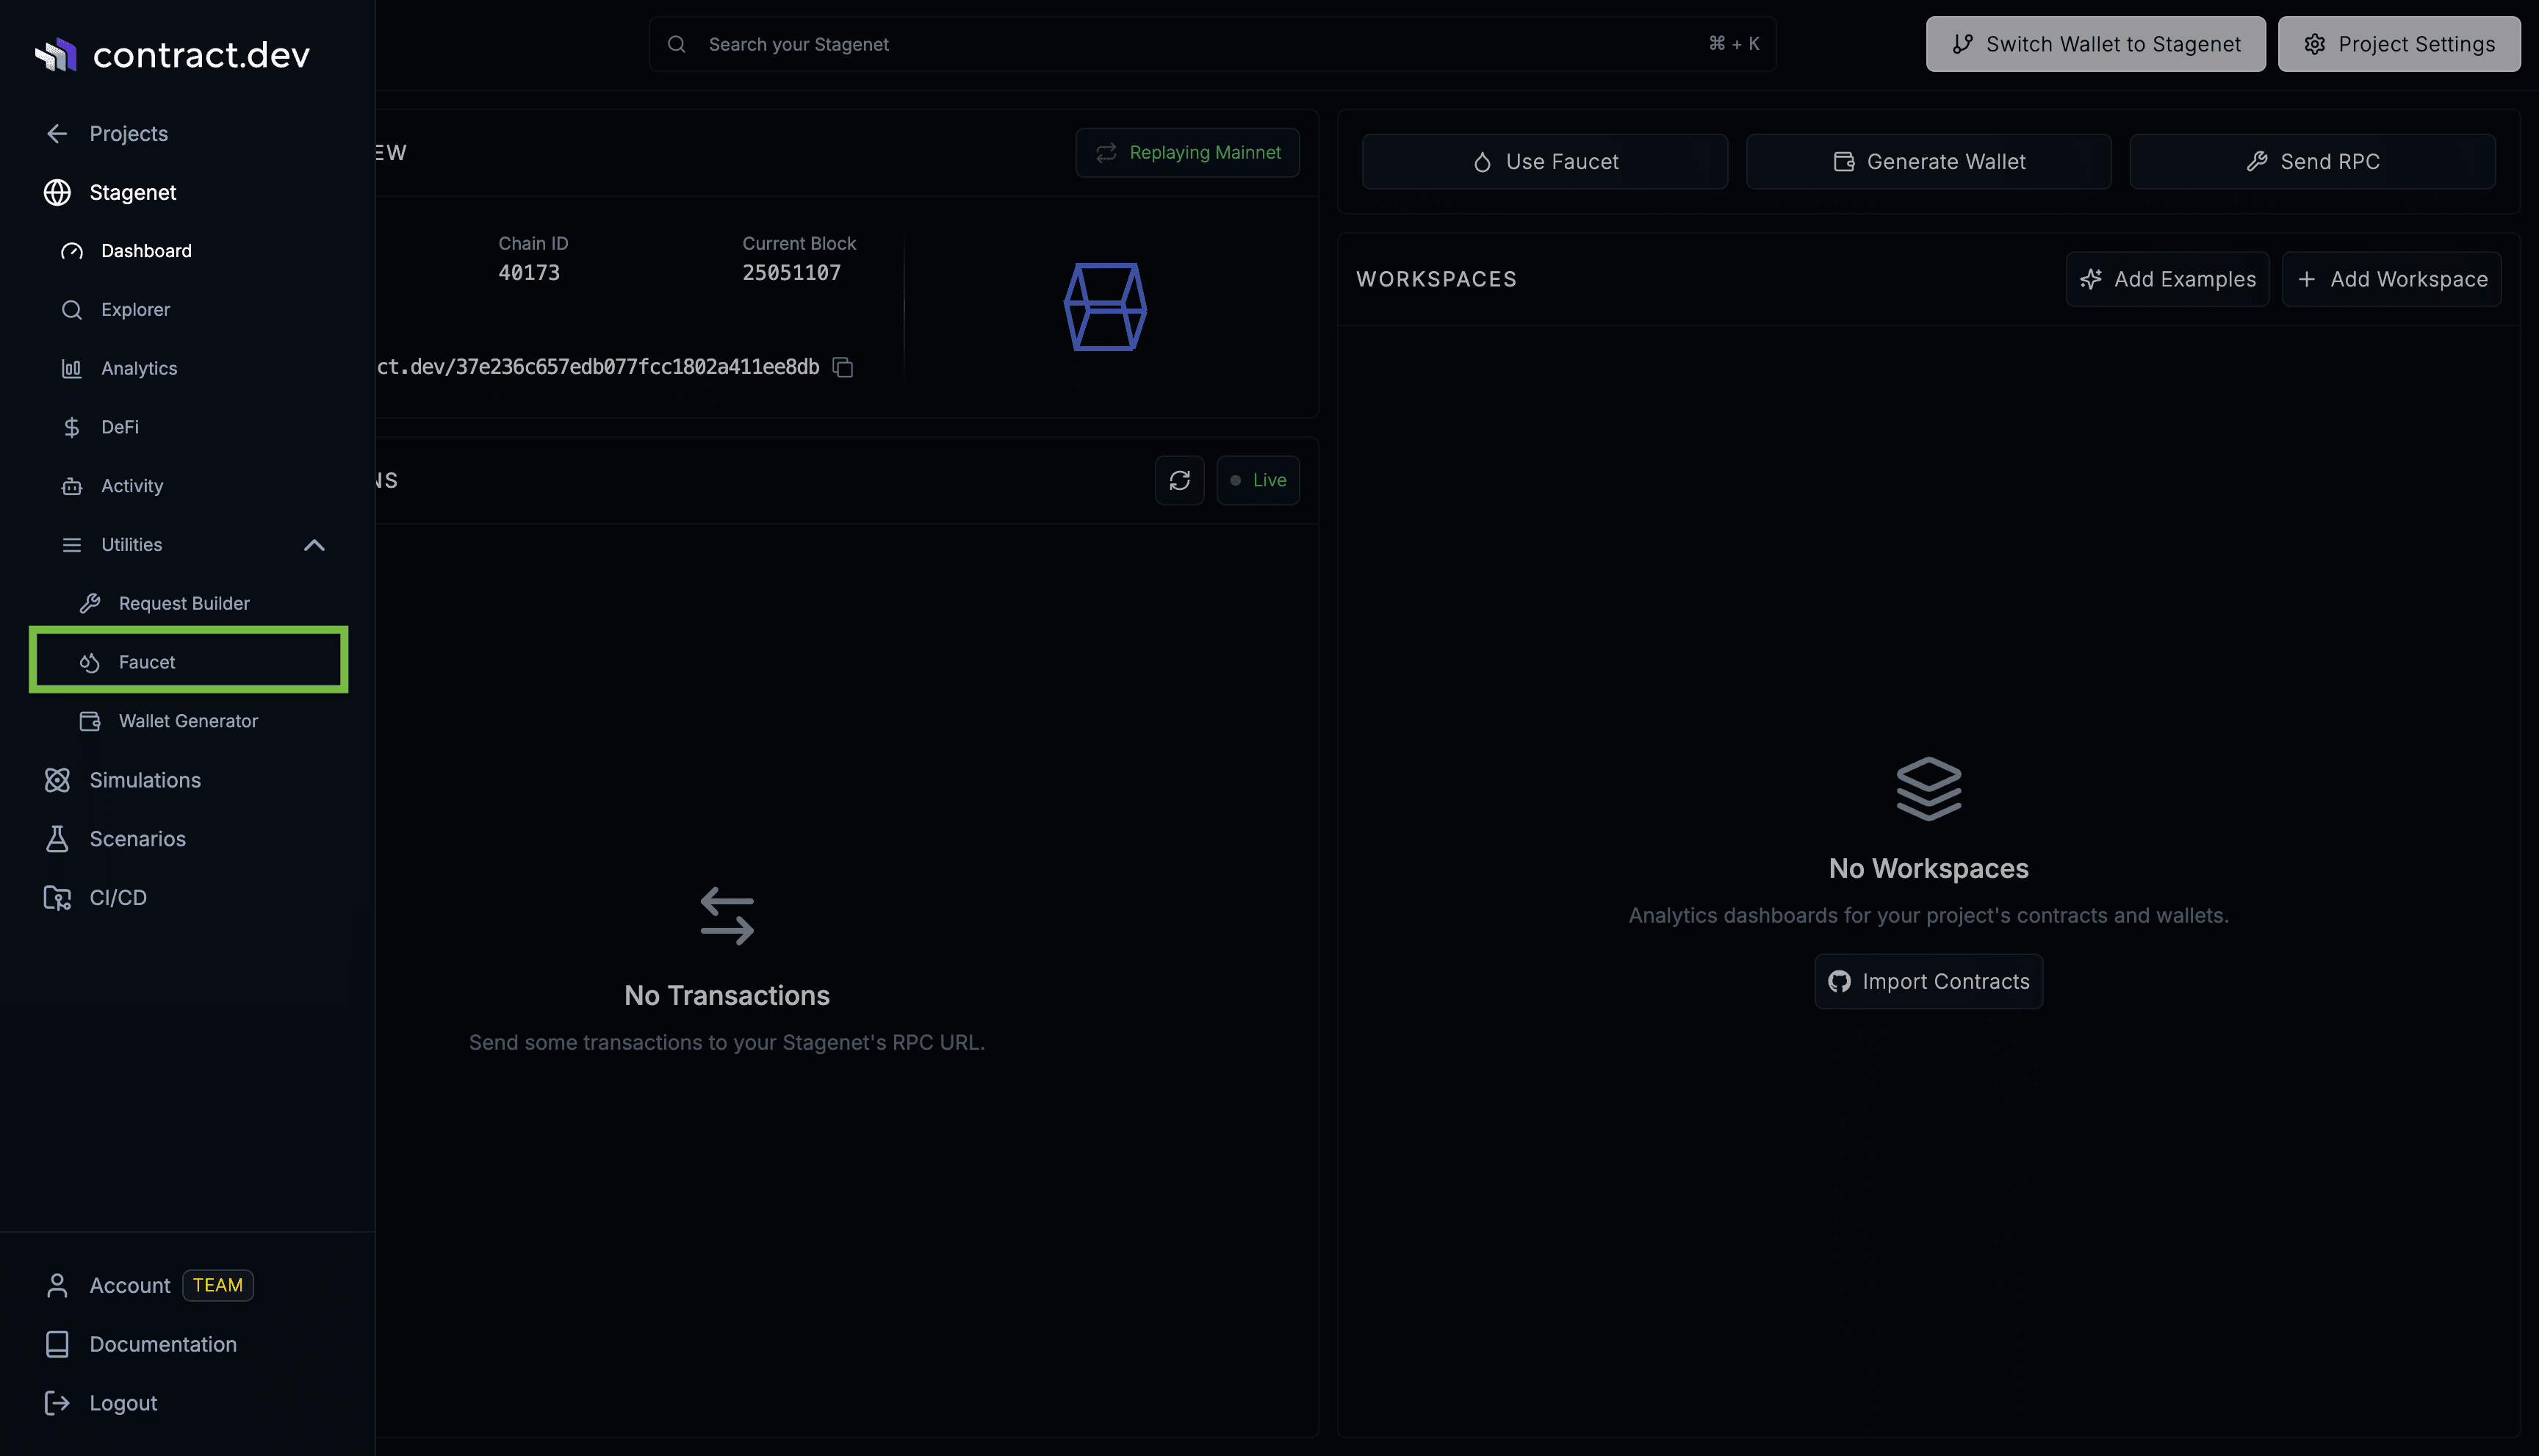Log out of the account
This screenshot has height=1456, width=2539.
tap(123, 1403)
